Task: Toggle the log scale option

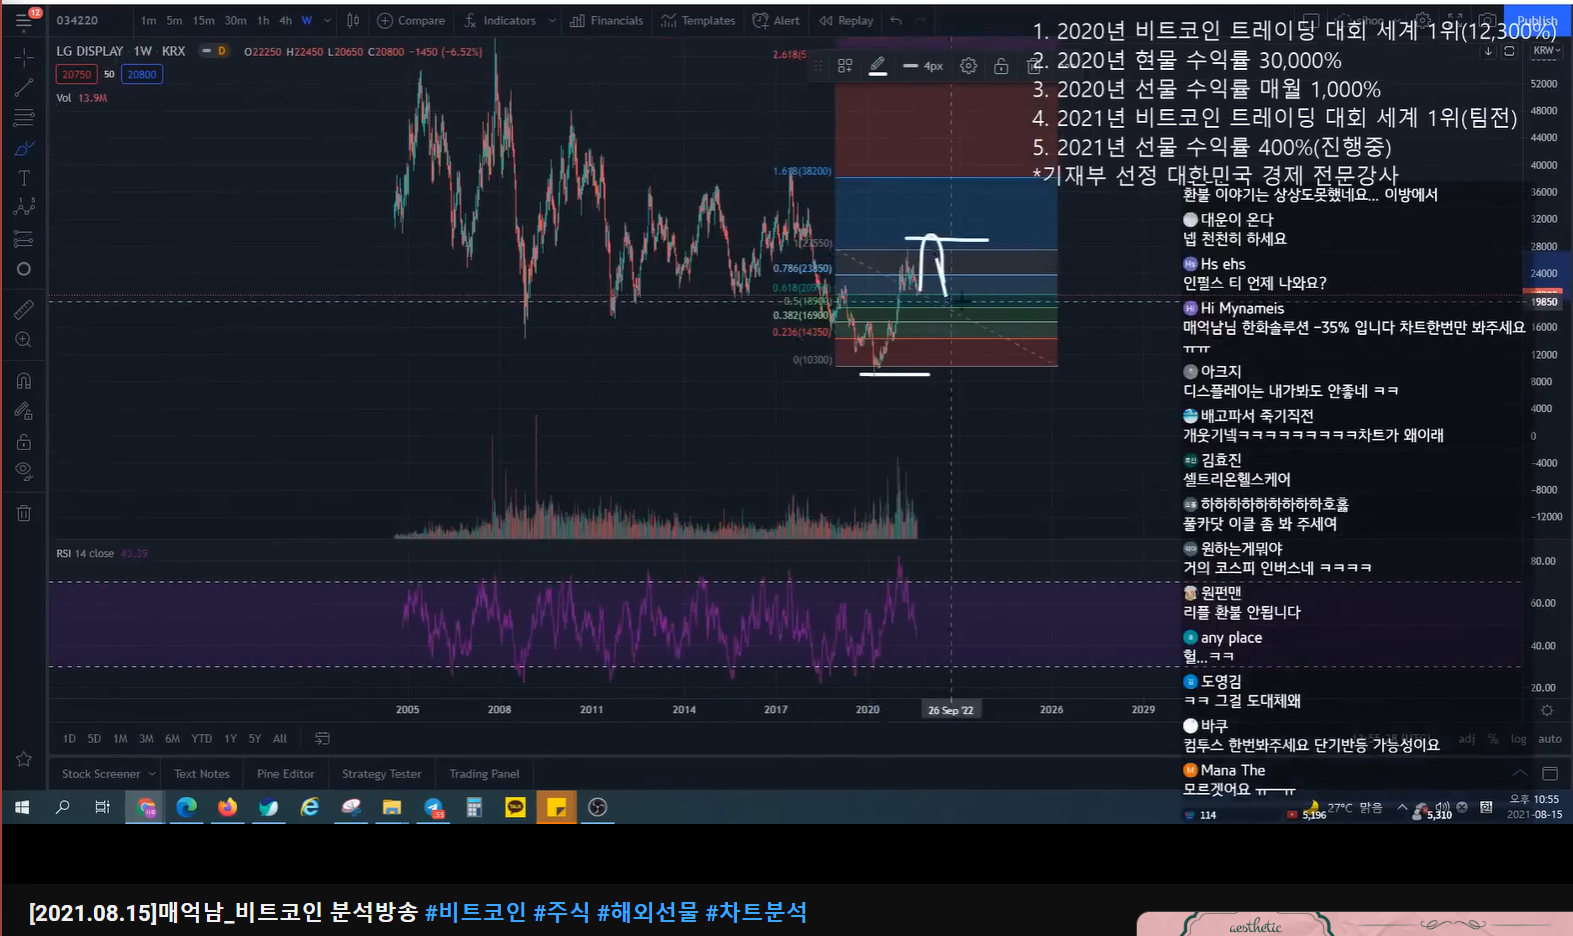Action: coord(1519,739)
